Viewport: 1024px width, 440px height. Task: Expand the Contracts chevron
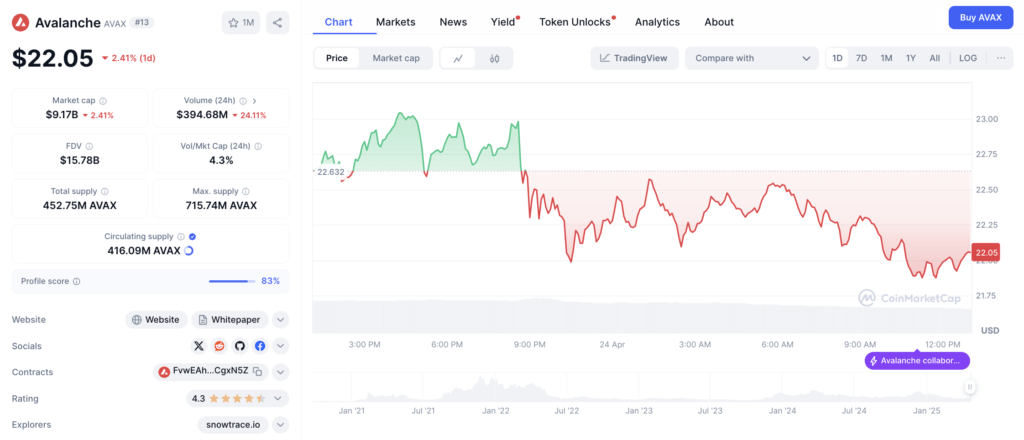(x=280, y=372)
